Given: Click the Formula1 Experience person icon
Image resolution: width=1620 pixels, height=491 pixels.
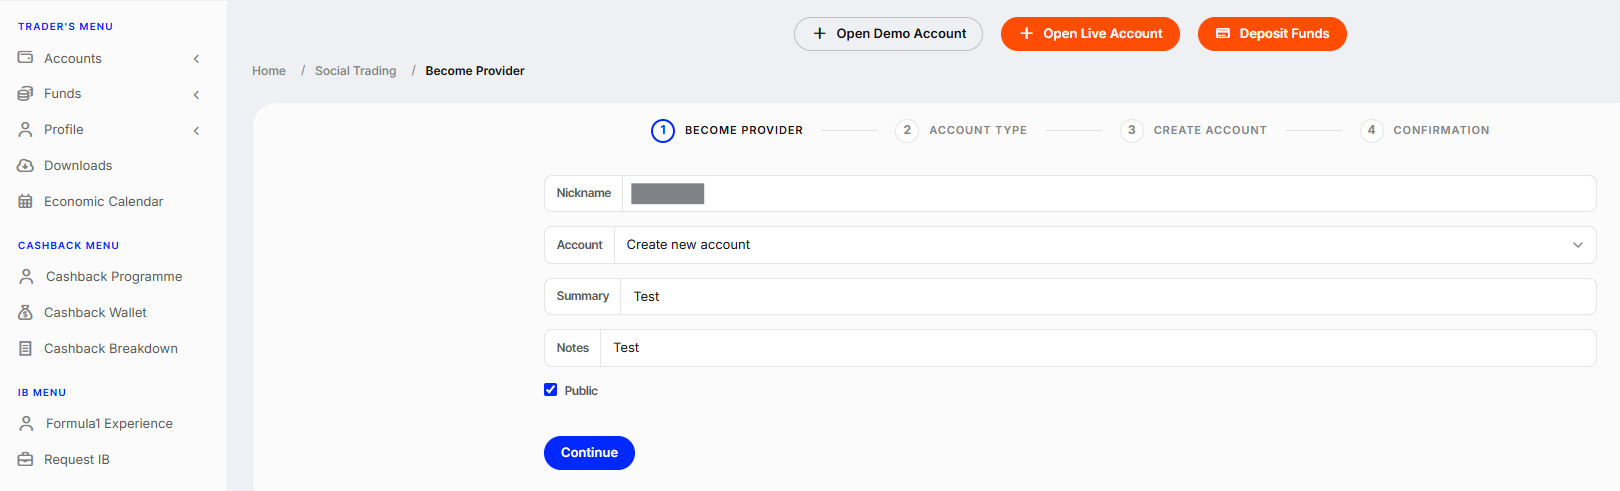Looking at the screenshot, I should tap(26, 424).
